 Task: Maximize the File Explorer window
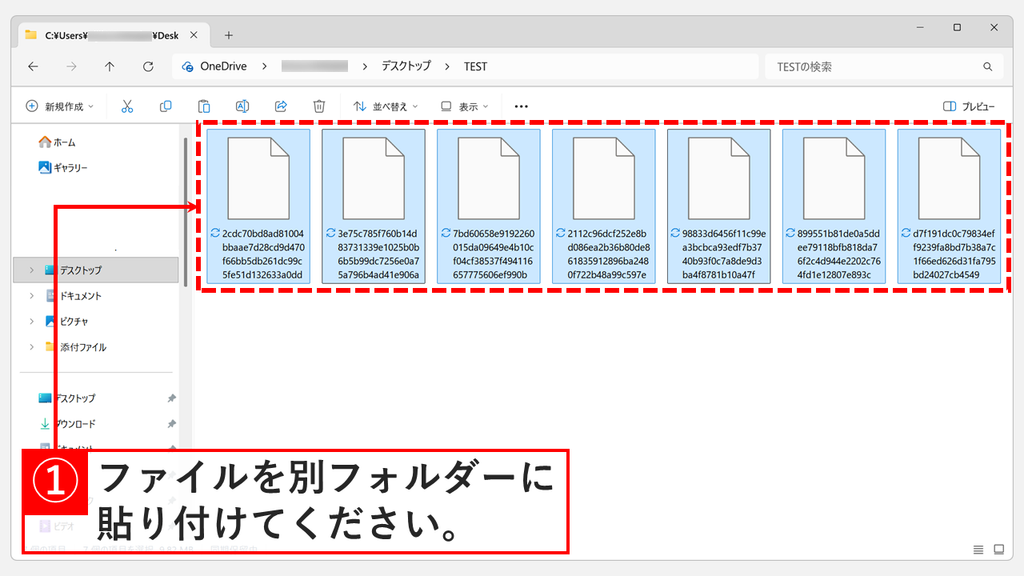[957, 27]
